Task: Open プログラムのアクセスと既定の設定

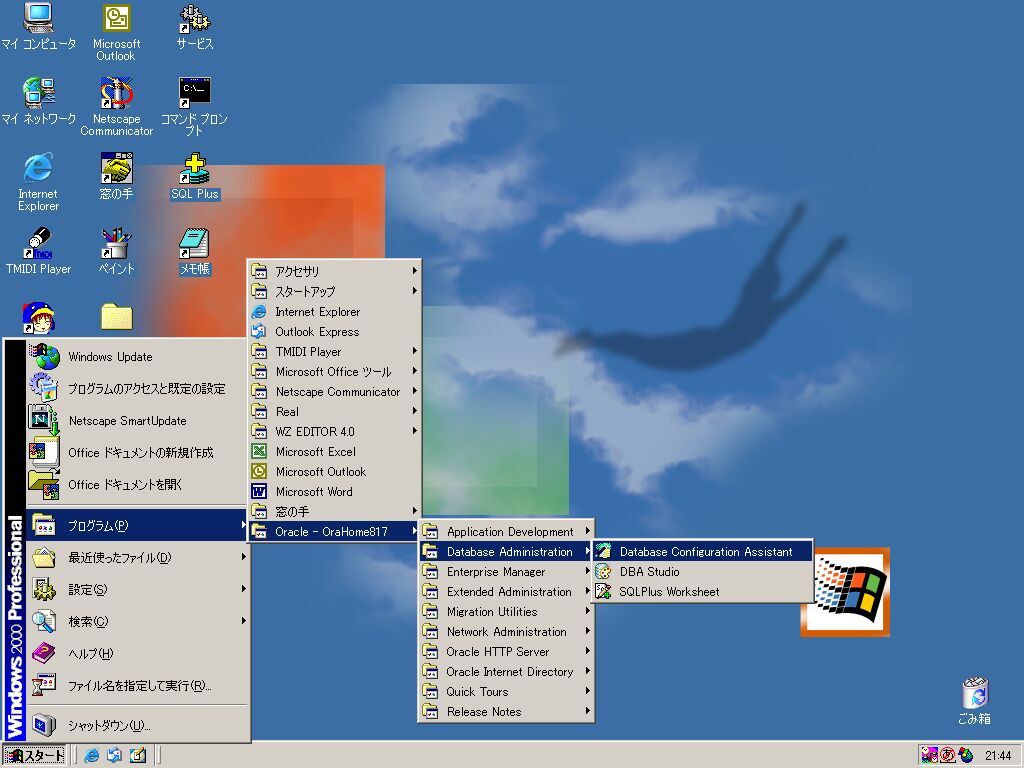Action: pos(136,389)
